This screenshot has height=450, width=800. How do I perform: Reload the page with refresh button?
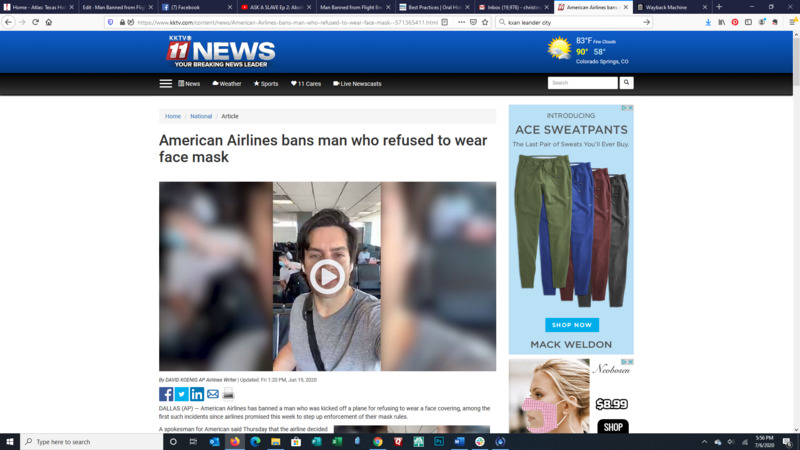(x=35, y=22)
